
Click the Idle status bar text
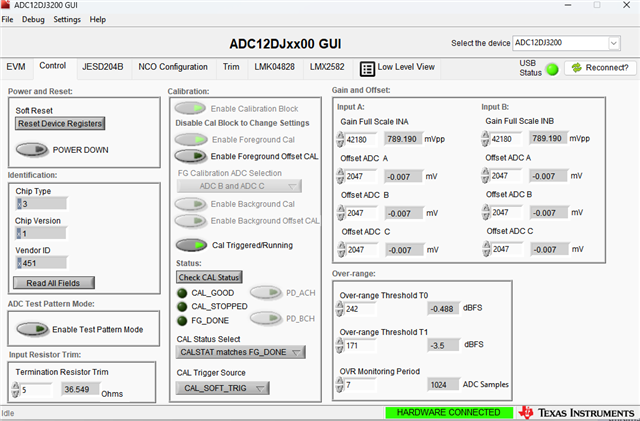pyautogui.click(x=8, y=413)
